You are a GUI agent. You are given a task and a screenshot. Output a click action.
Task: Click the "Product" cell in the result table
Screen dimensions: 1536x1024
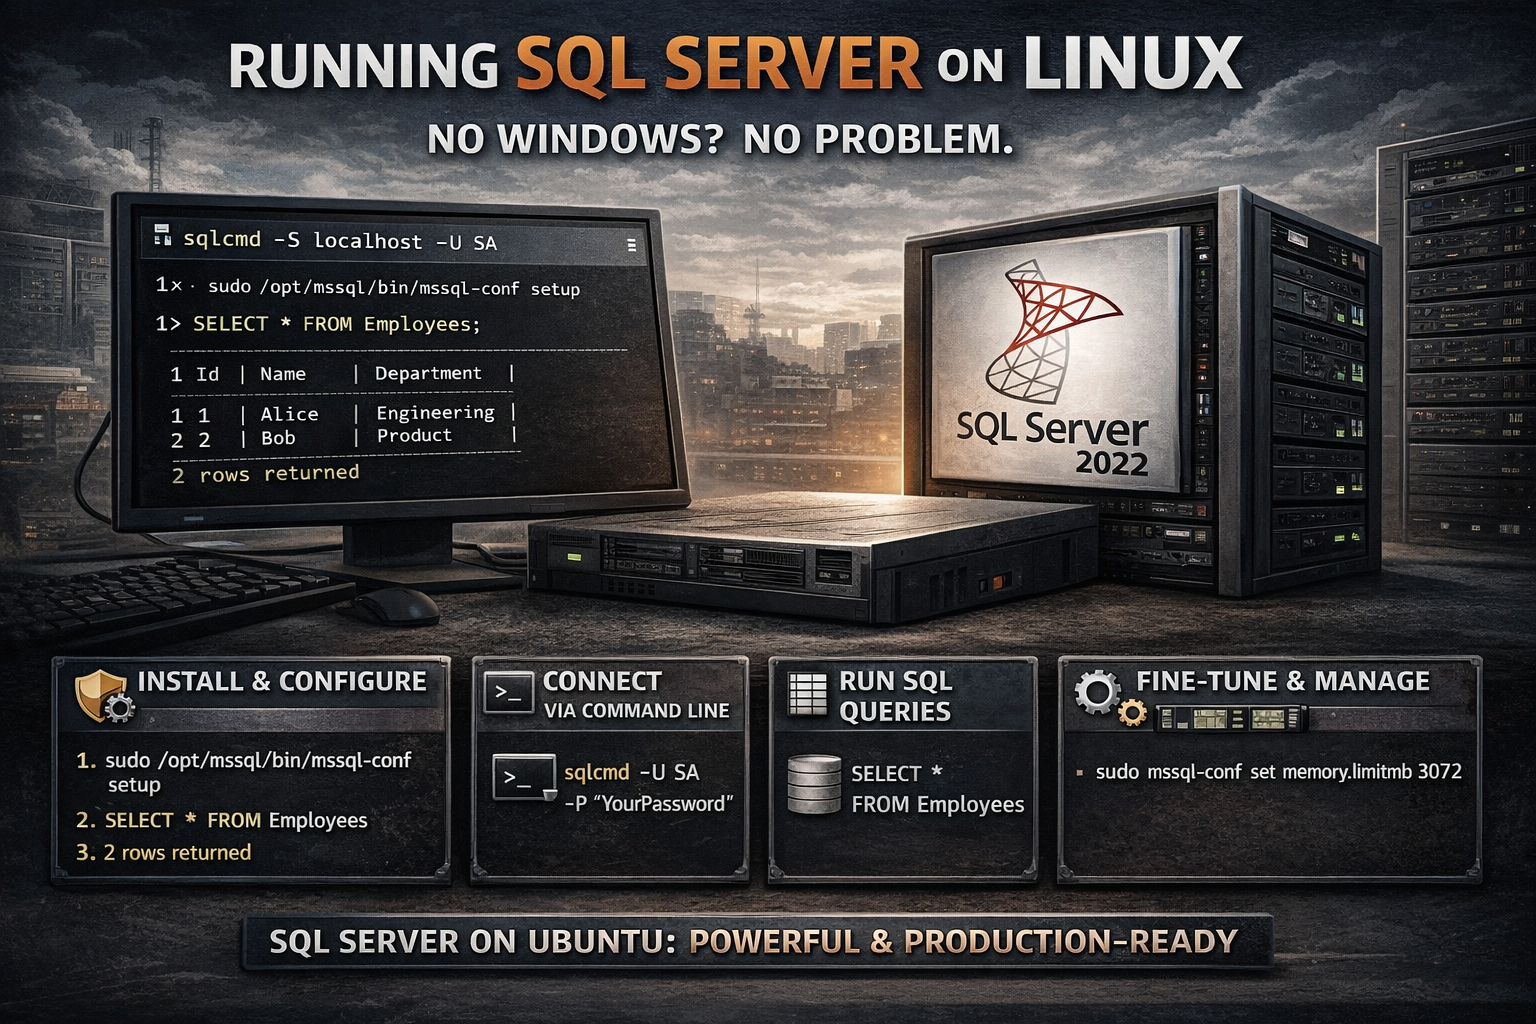pyautogui.click(x=414, y=436)
